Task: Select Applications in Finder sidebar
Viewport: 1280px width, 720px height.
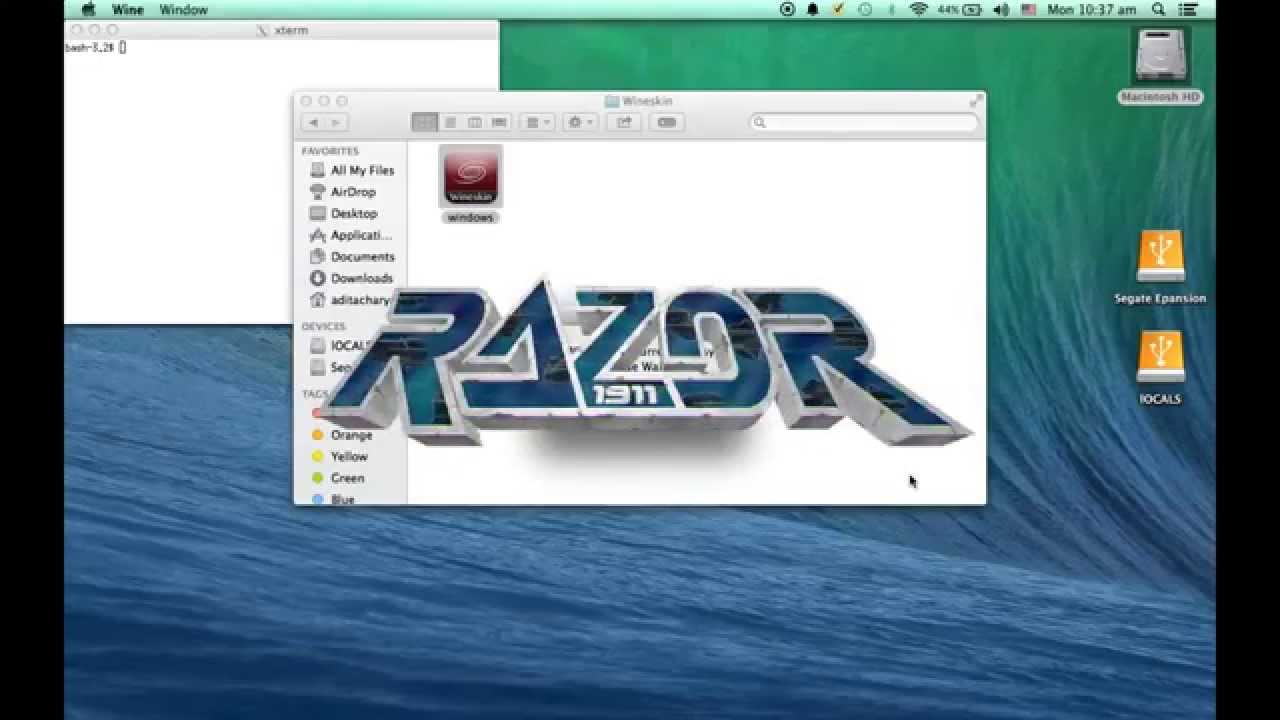Action: click(x=351, y=236)
